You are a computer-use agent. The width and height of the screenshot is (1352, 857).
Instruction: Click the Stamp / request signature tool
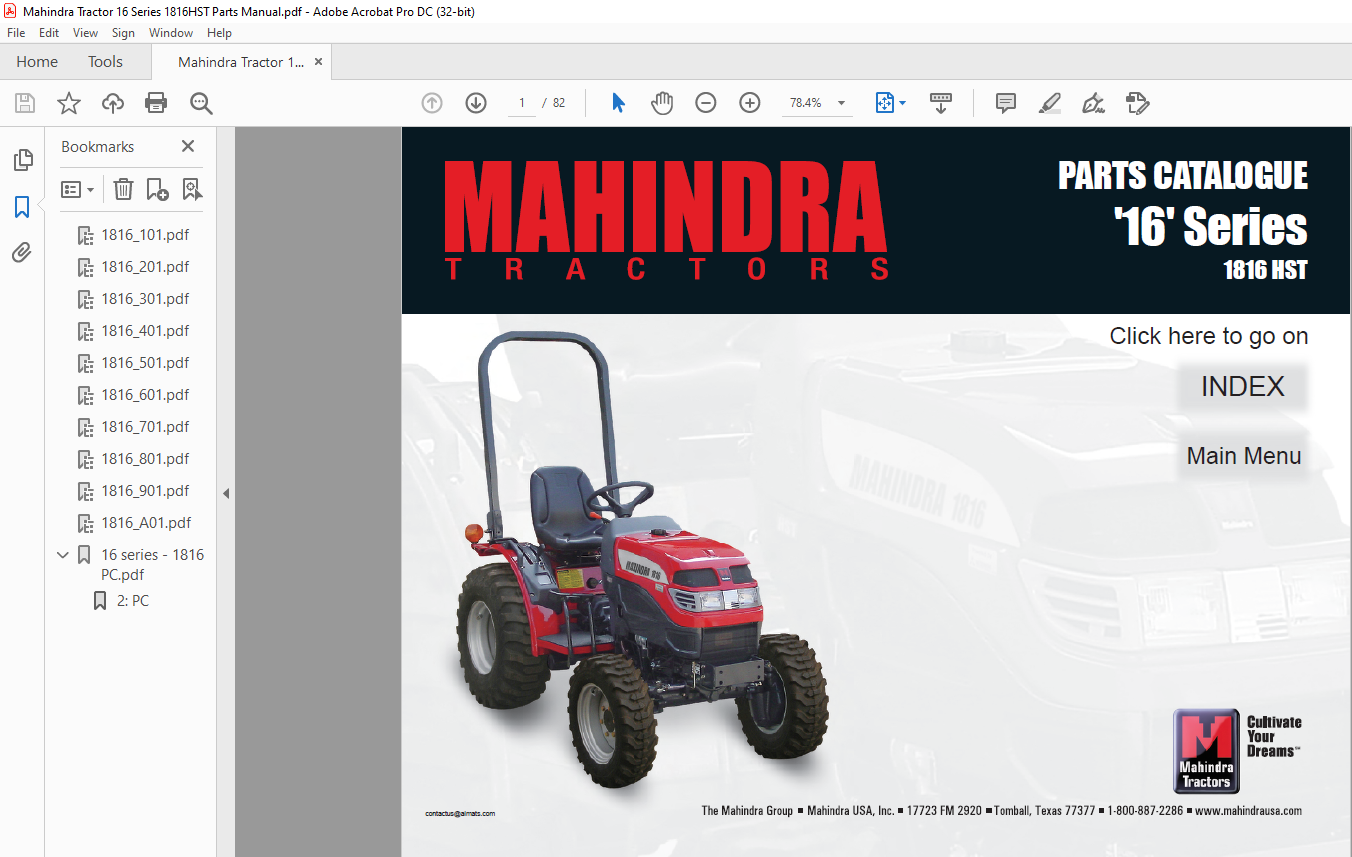coord(1137,103)
